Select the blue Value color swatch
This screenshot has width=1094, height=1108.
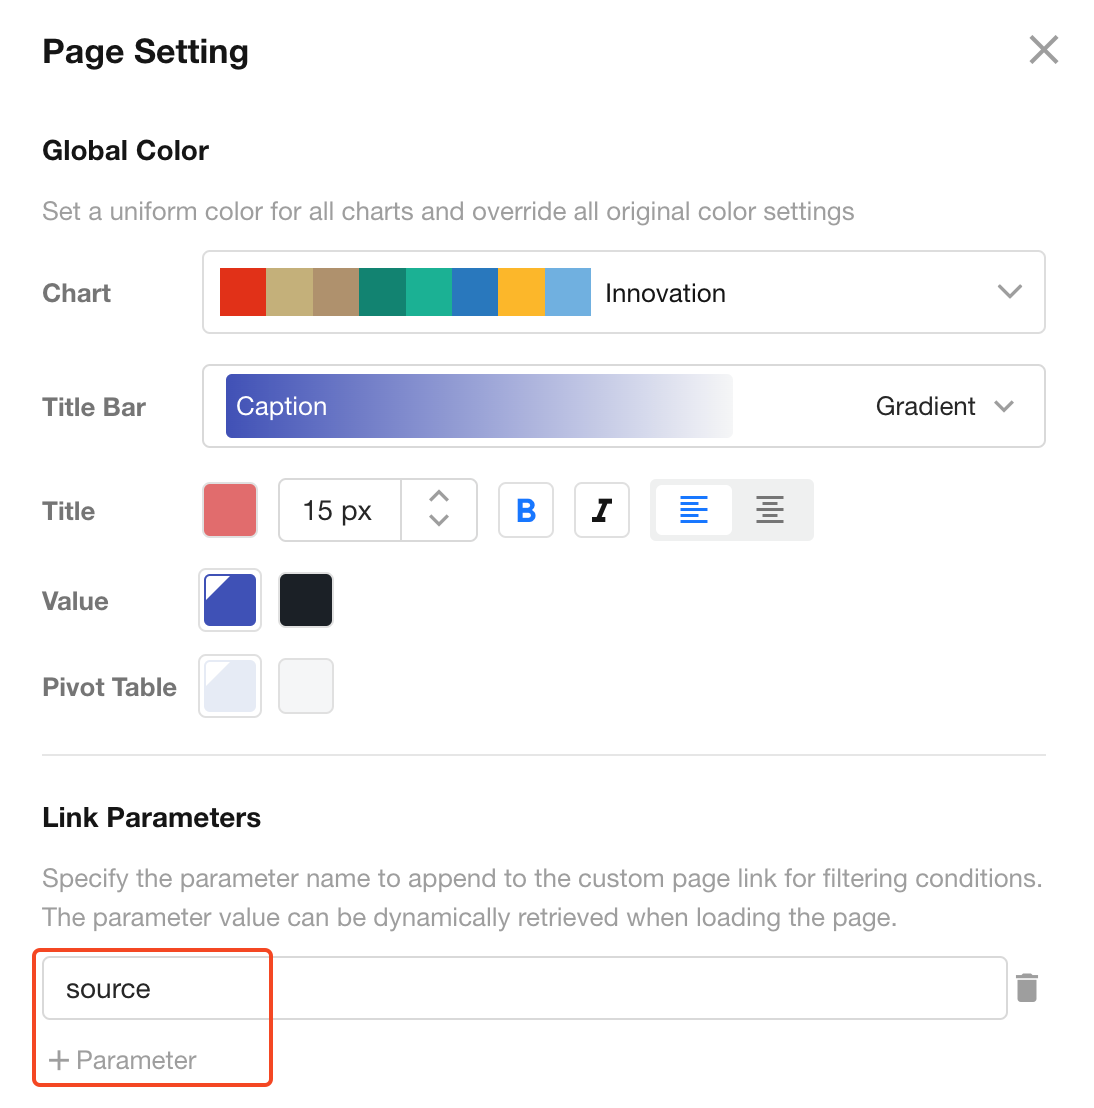pos(230,600)
